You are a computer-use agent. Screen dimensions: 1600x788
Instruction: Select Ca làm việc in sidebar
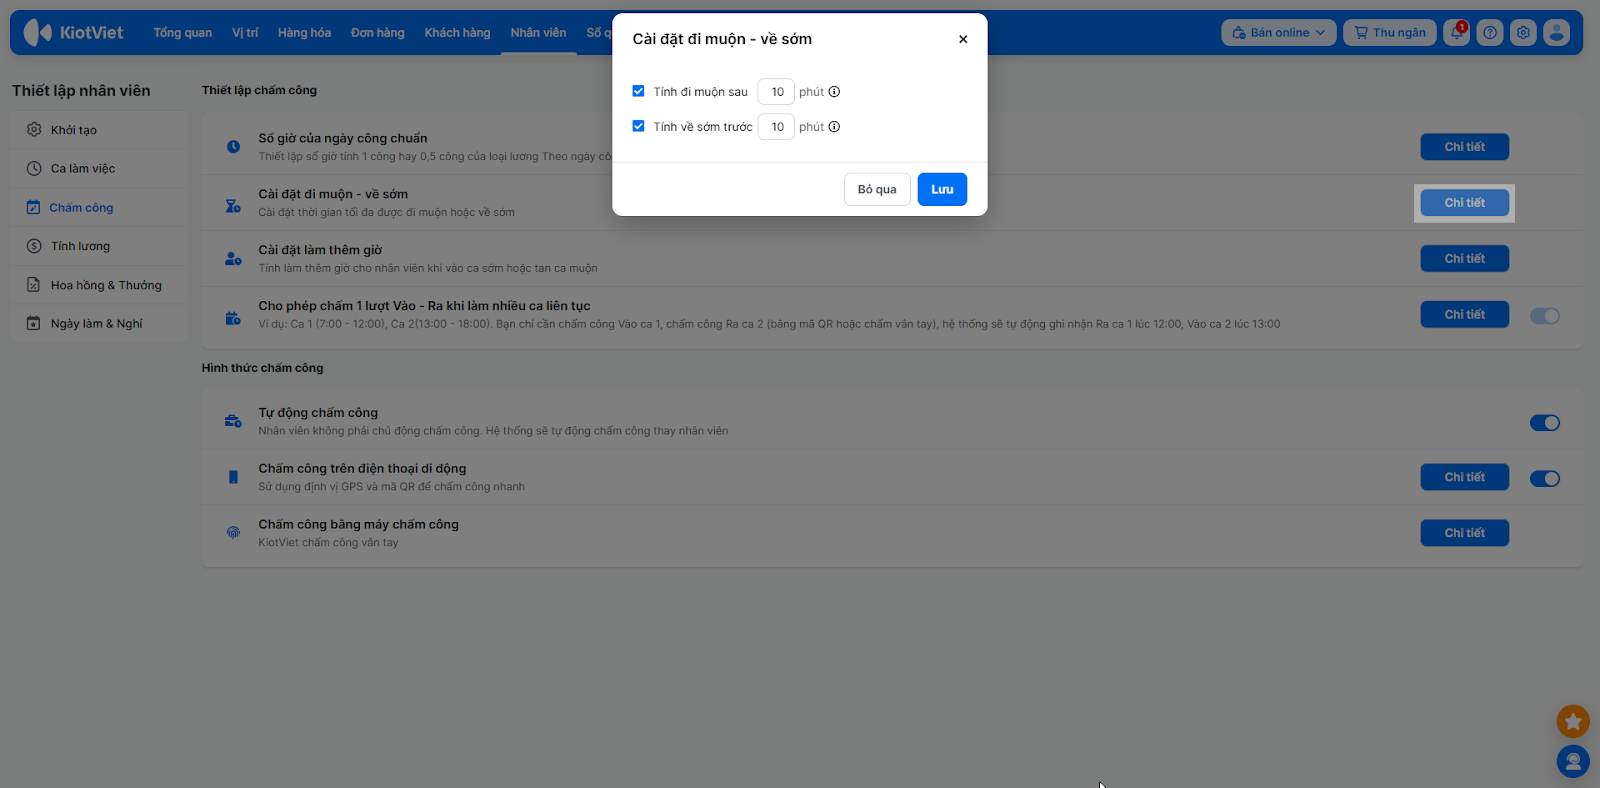pos(99,169)
